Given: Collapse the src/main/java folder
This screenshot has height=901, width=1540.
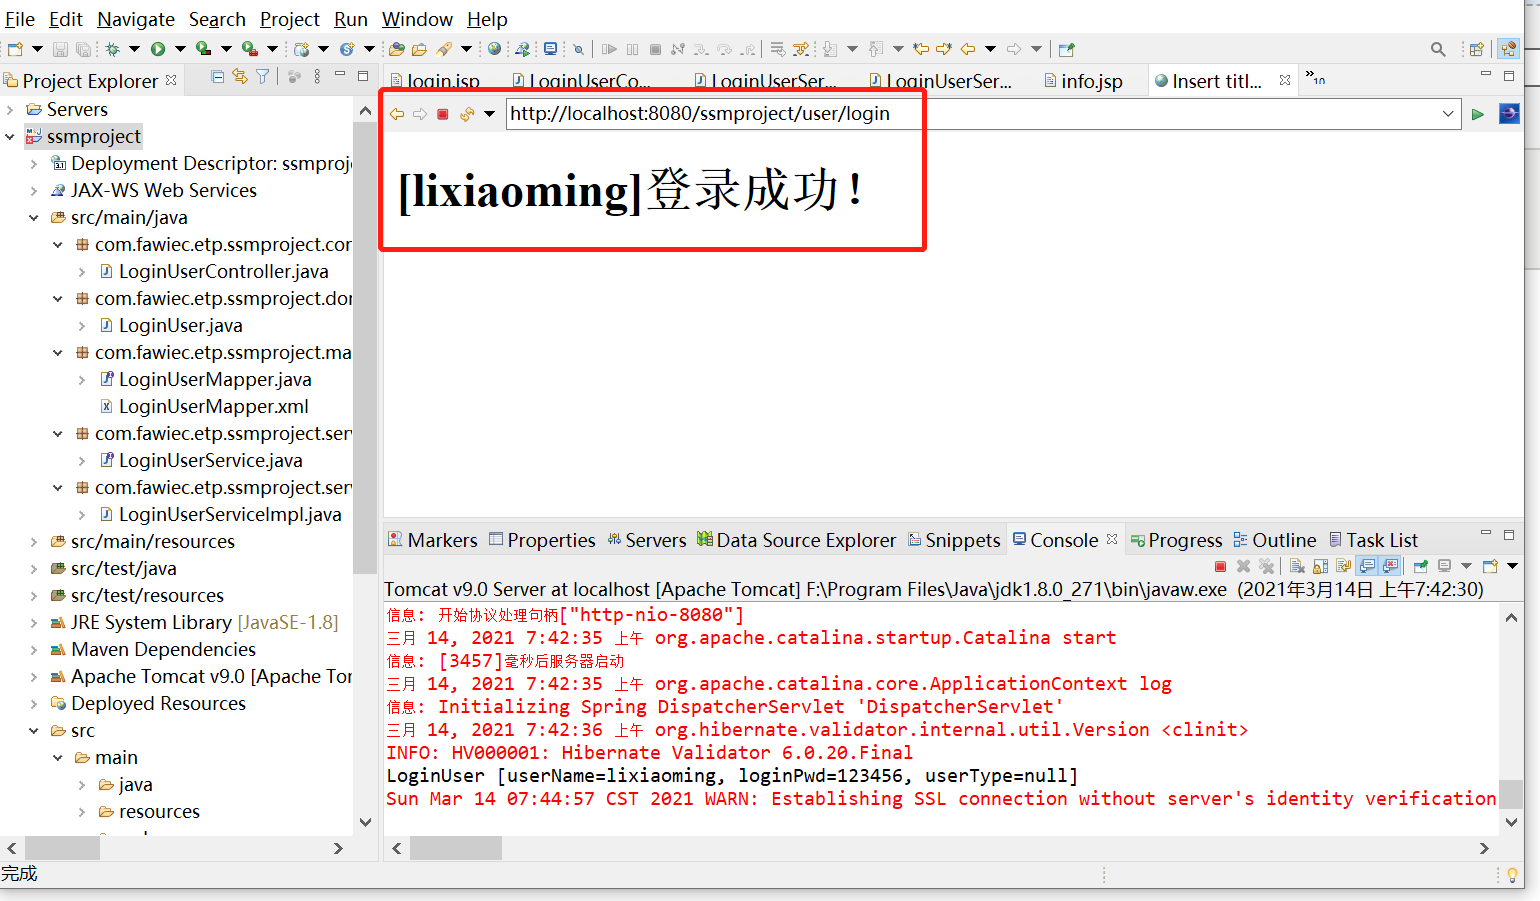Looking at the screenshot, I should click(34, 217).
